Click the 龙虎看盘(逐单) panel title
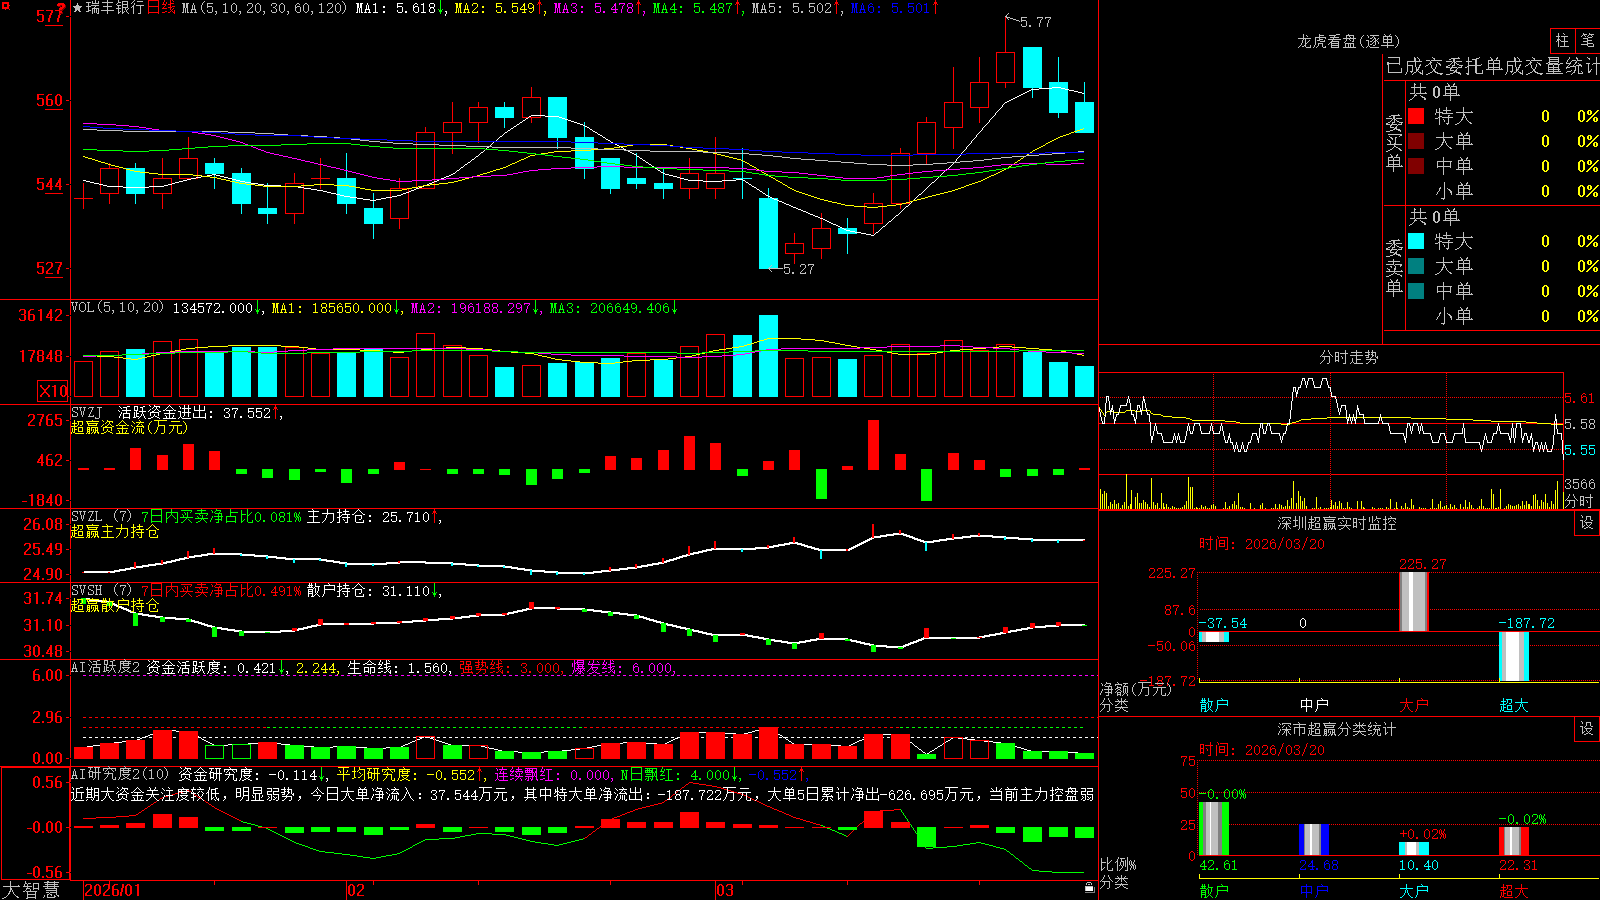Image resolution: width=1600 pixels, height=900 pixels. tap(1348, 41)
